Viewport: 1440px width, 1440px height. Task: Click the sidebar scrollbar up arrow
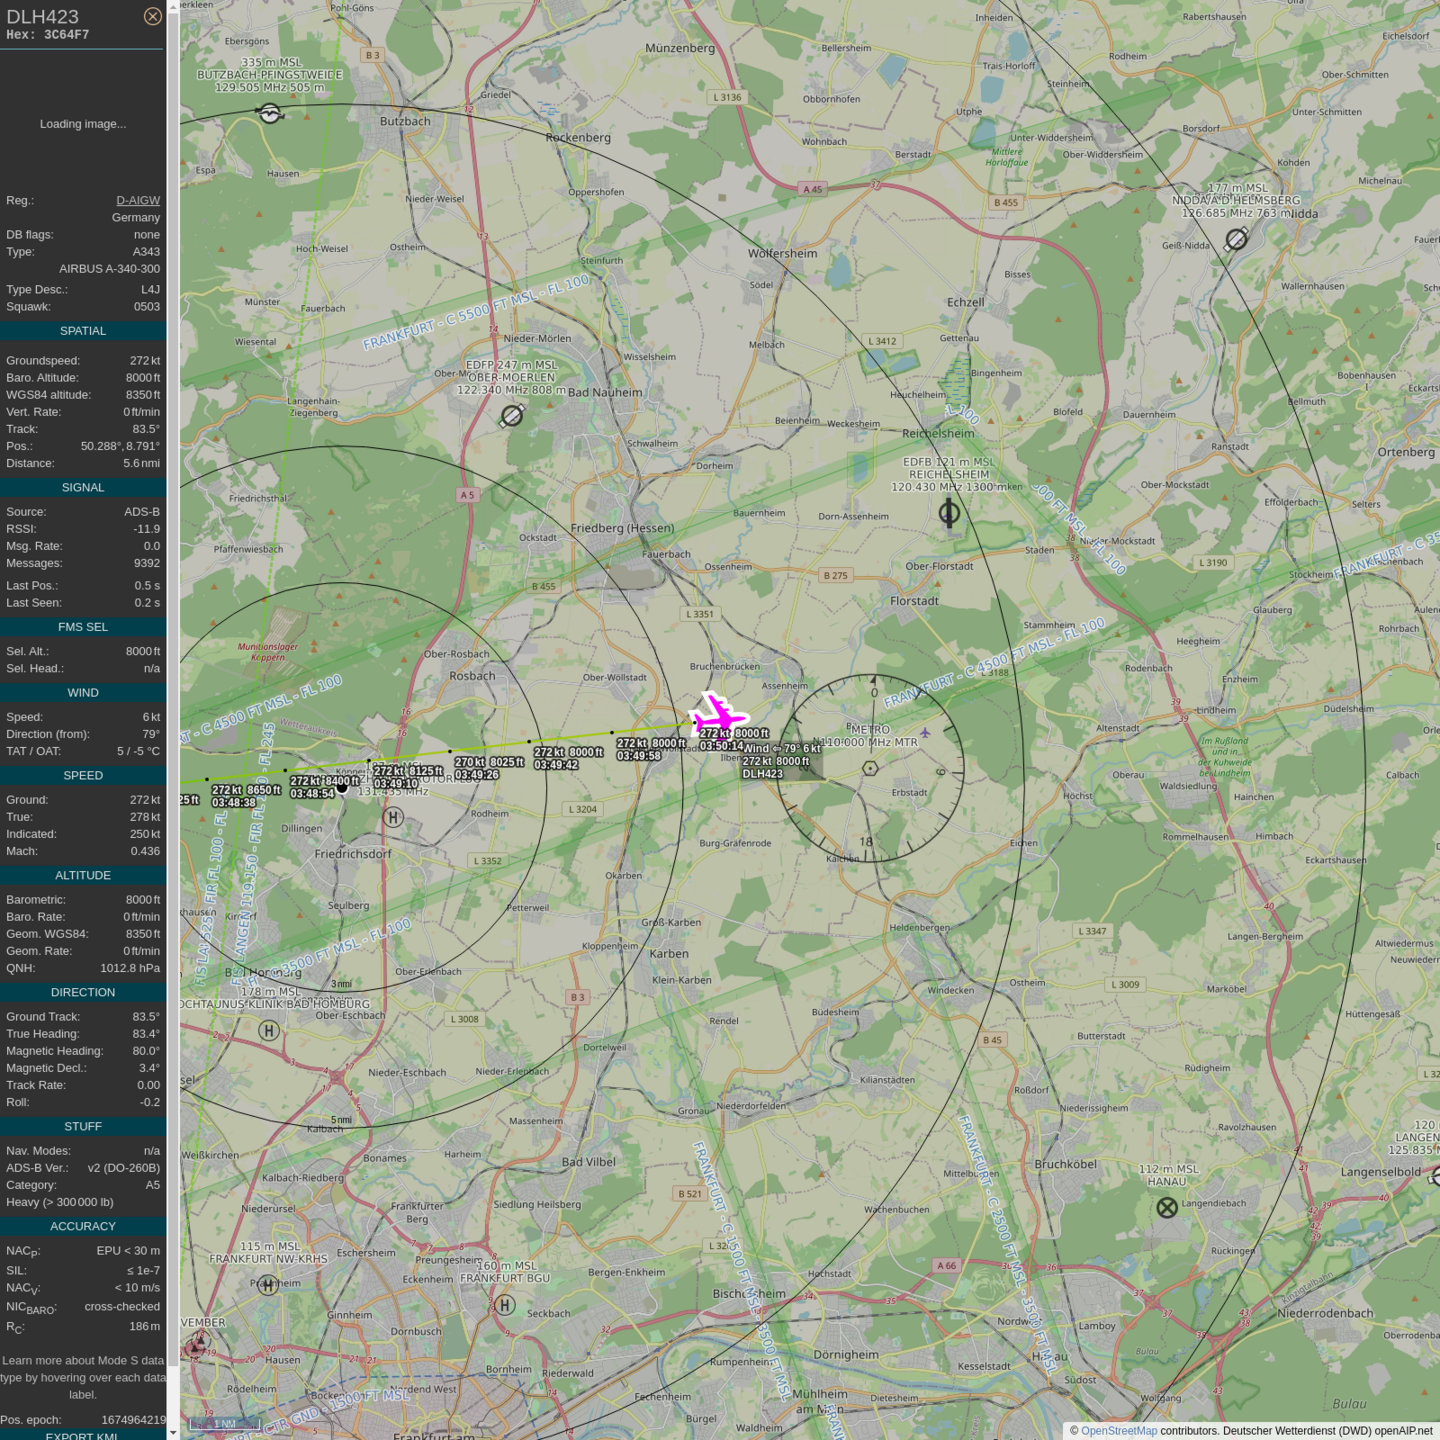pyautogui.click(x=173, y=7)
